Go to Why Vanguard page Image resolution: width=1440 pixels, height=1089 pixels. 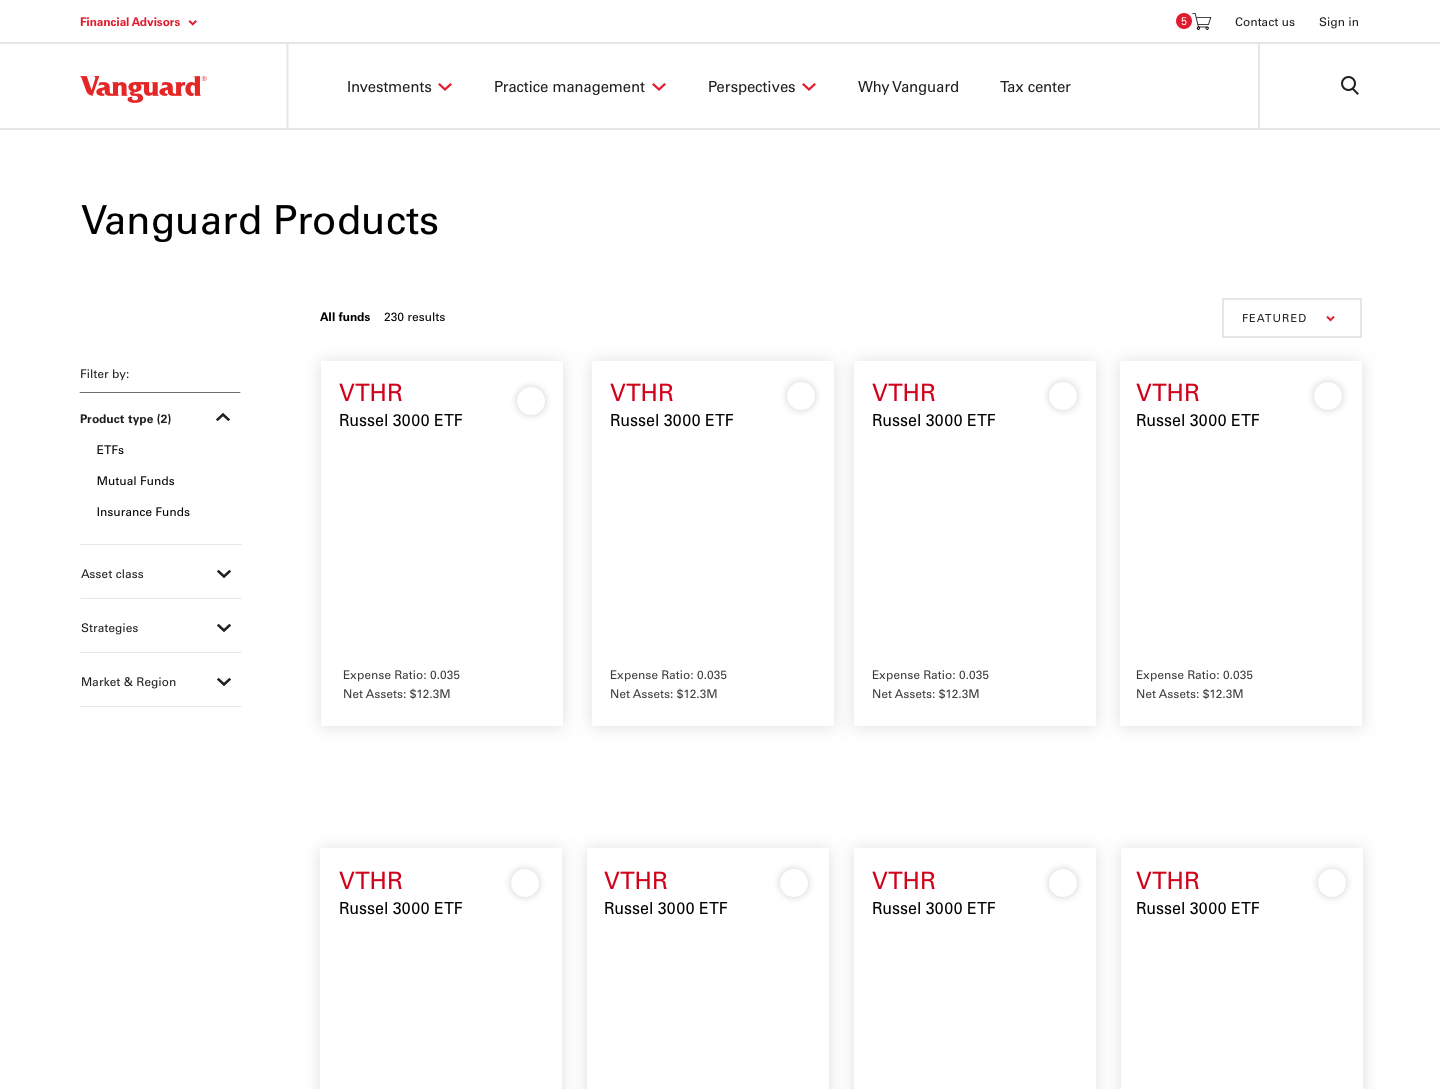(x=908, y=87)
